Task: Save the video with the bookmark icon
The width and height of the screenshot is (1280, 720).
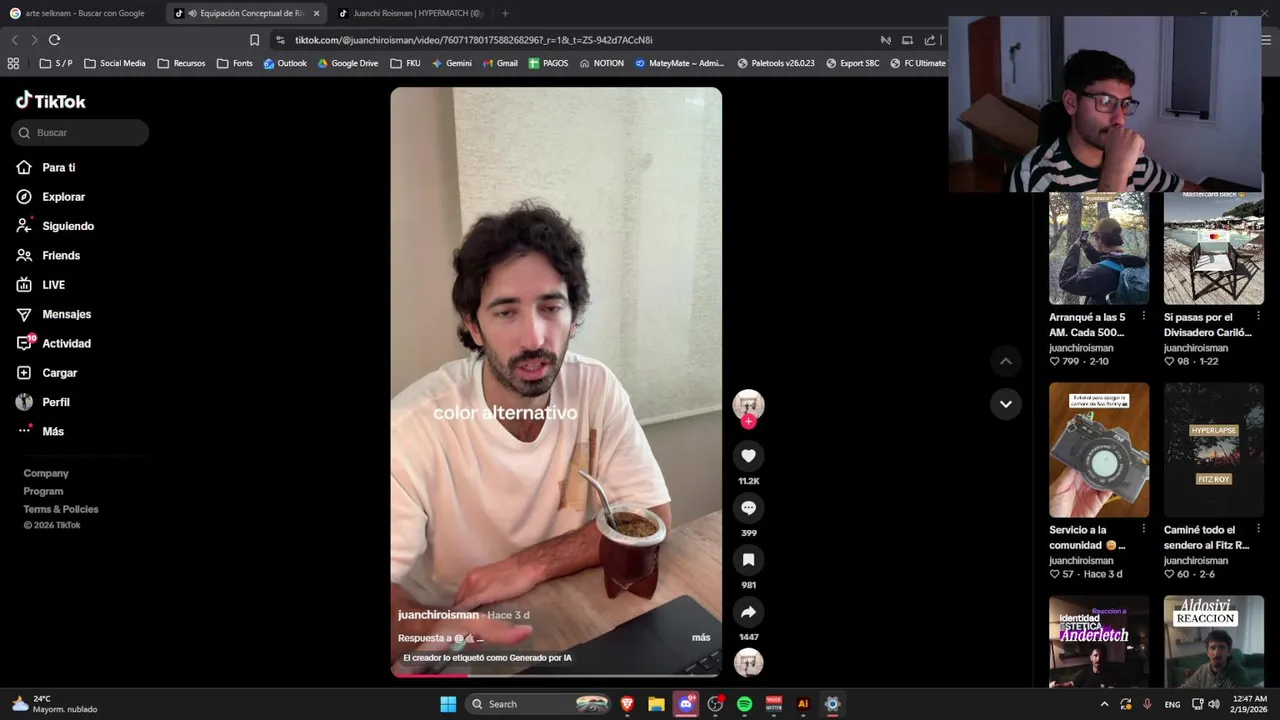Action: (748, 560)
